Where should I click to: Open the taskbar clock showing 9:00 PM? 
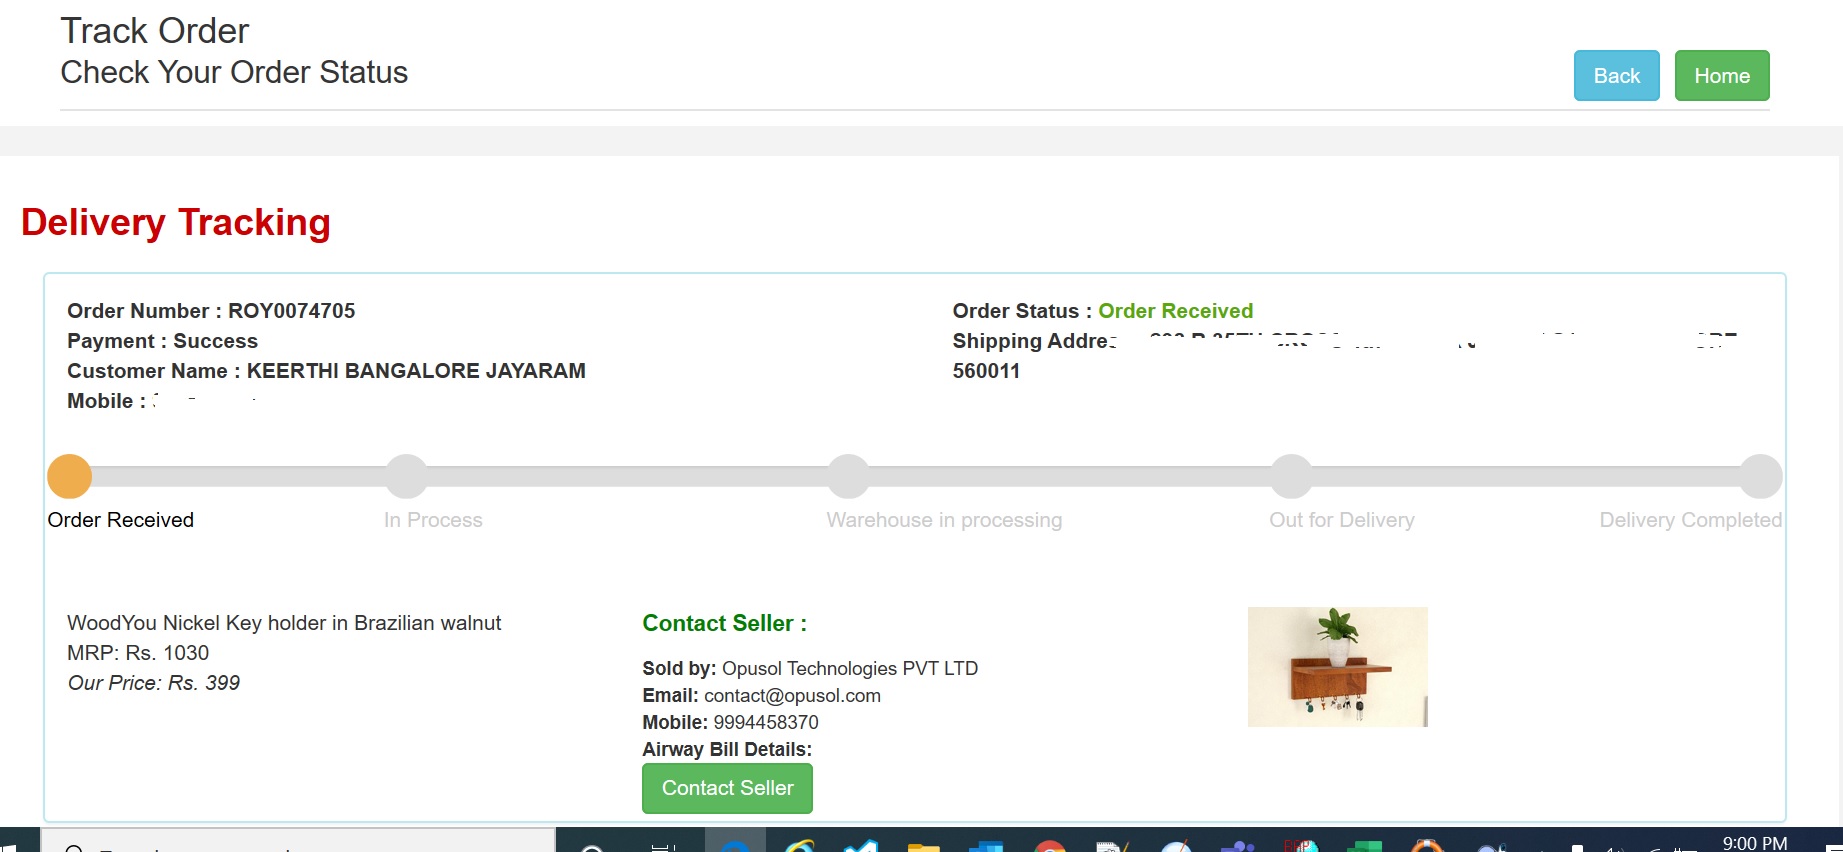[1755, 843]
